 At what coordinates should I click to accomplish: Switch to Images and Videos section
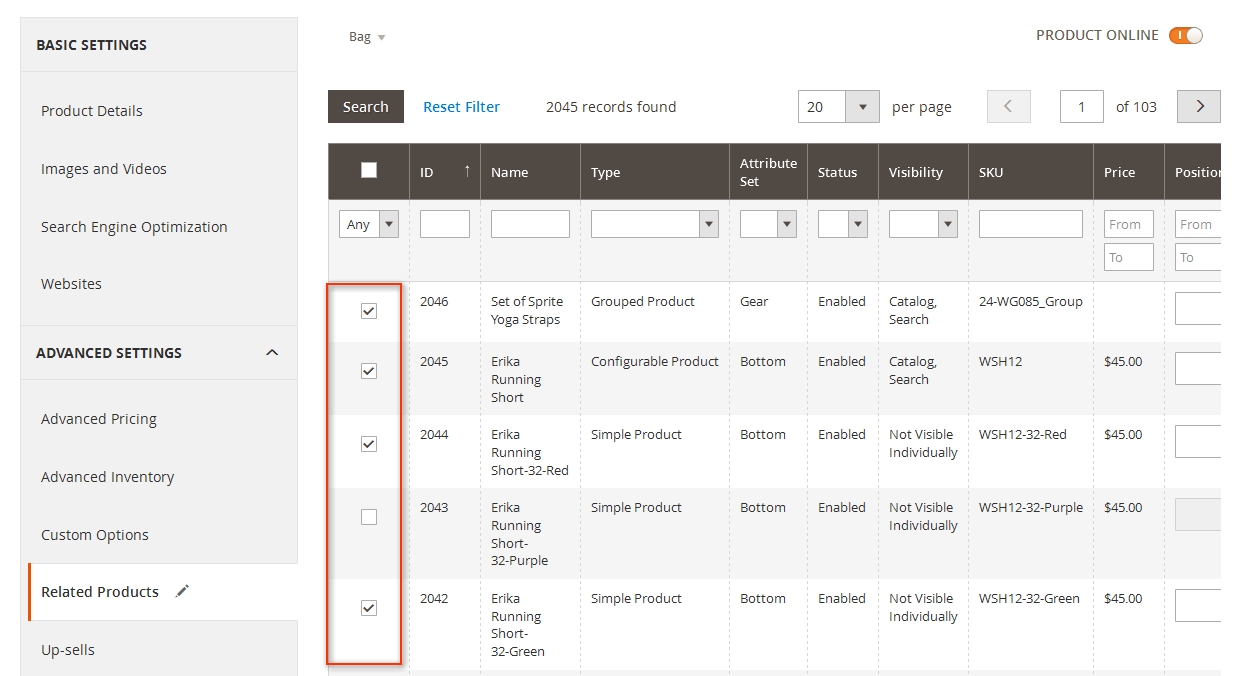point(104,169)
